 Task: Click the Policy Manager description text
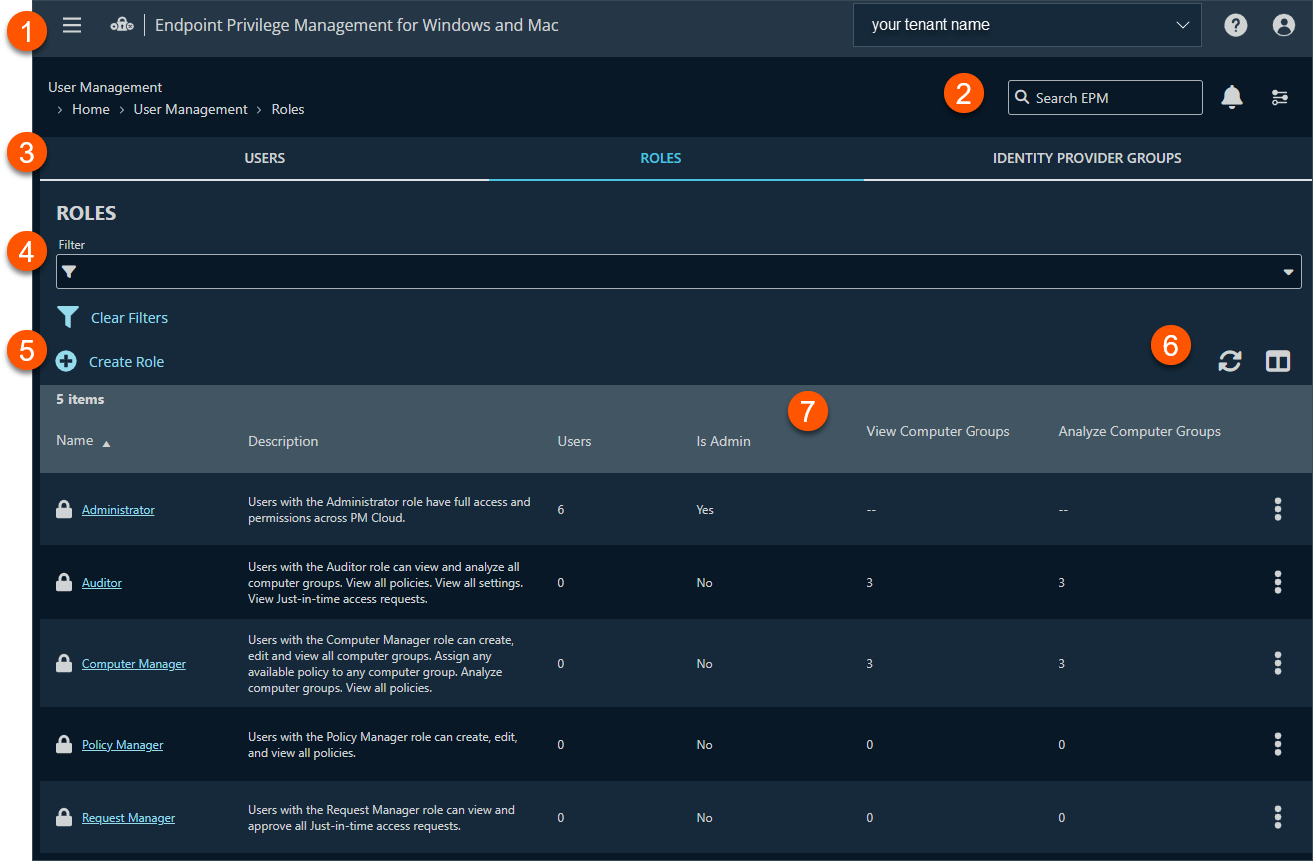(x=383, y=745)
